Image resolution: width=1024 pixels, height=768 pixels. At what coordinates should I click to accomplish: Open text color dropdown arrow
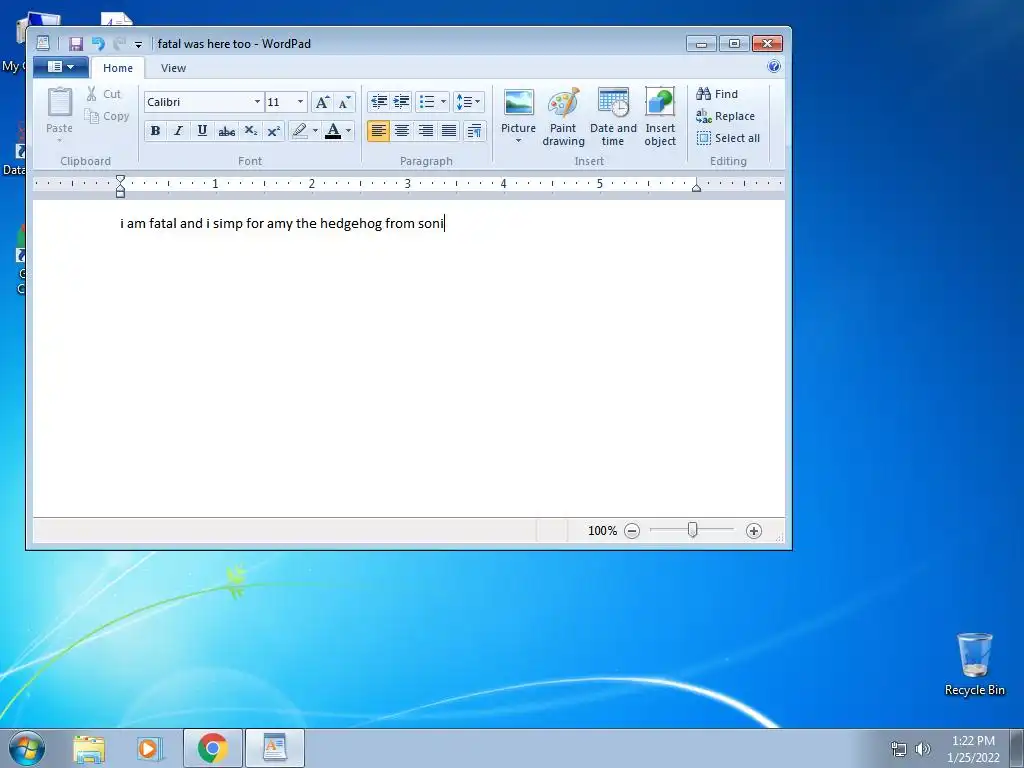[349, 131]
